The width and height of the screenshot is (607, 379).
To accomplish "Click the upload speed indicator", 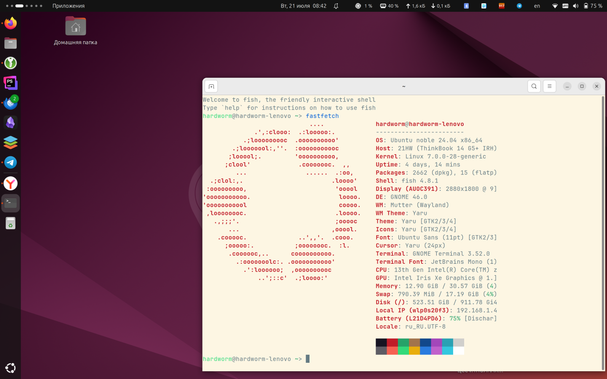I will (415, 6).
